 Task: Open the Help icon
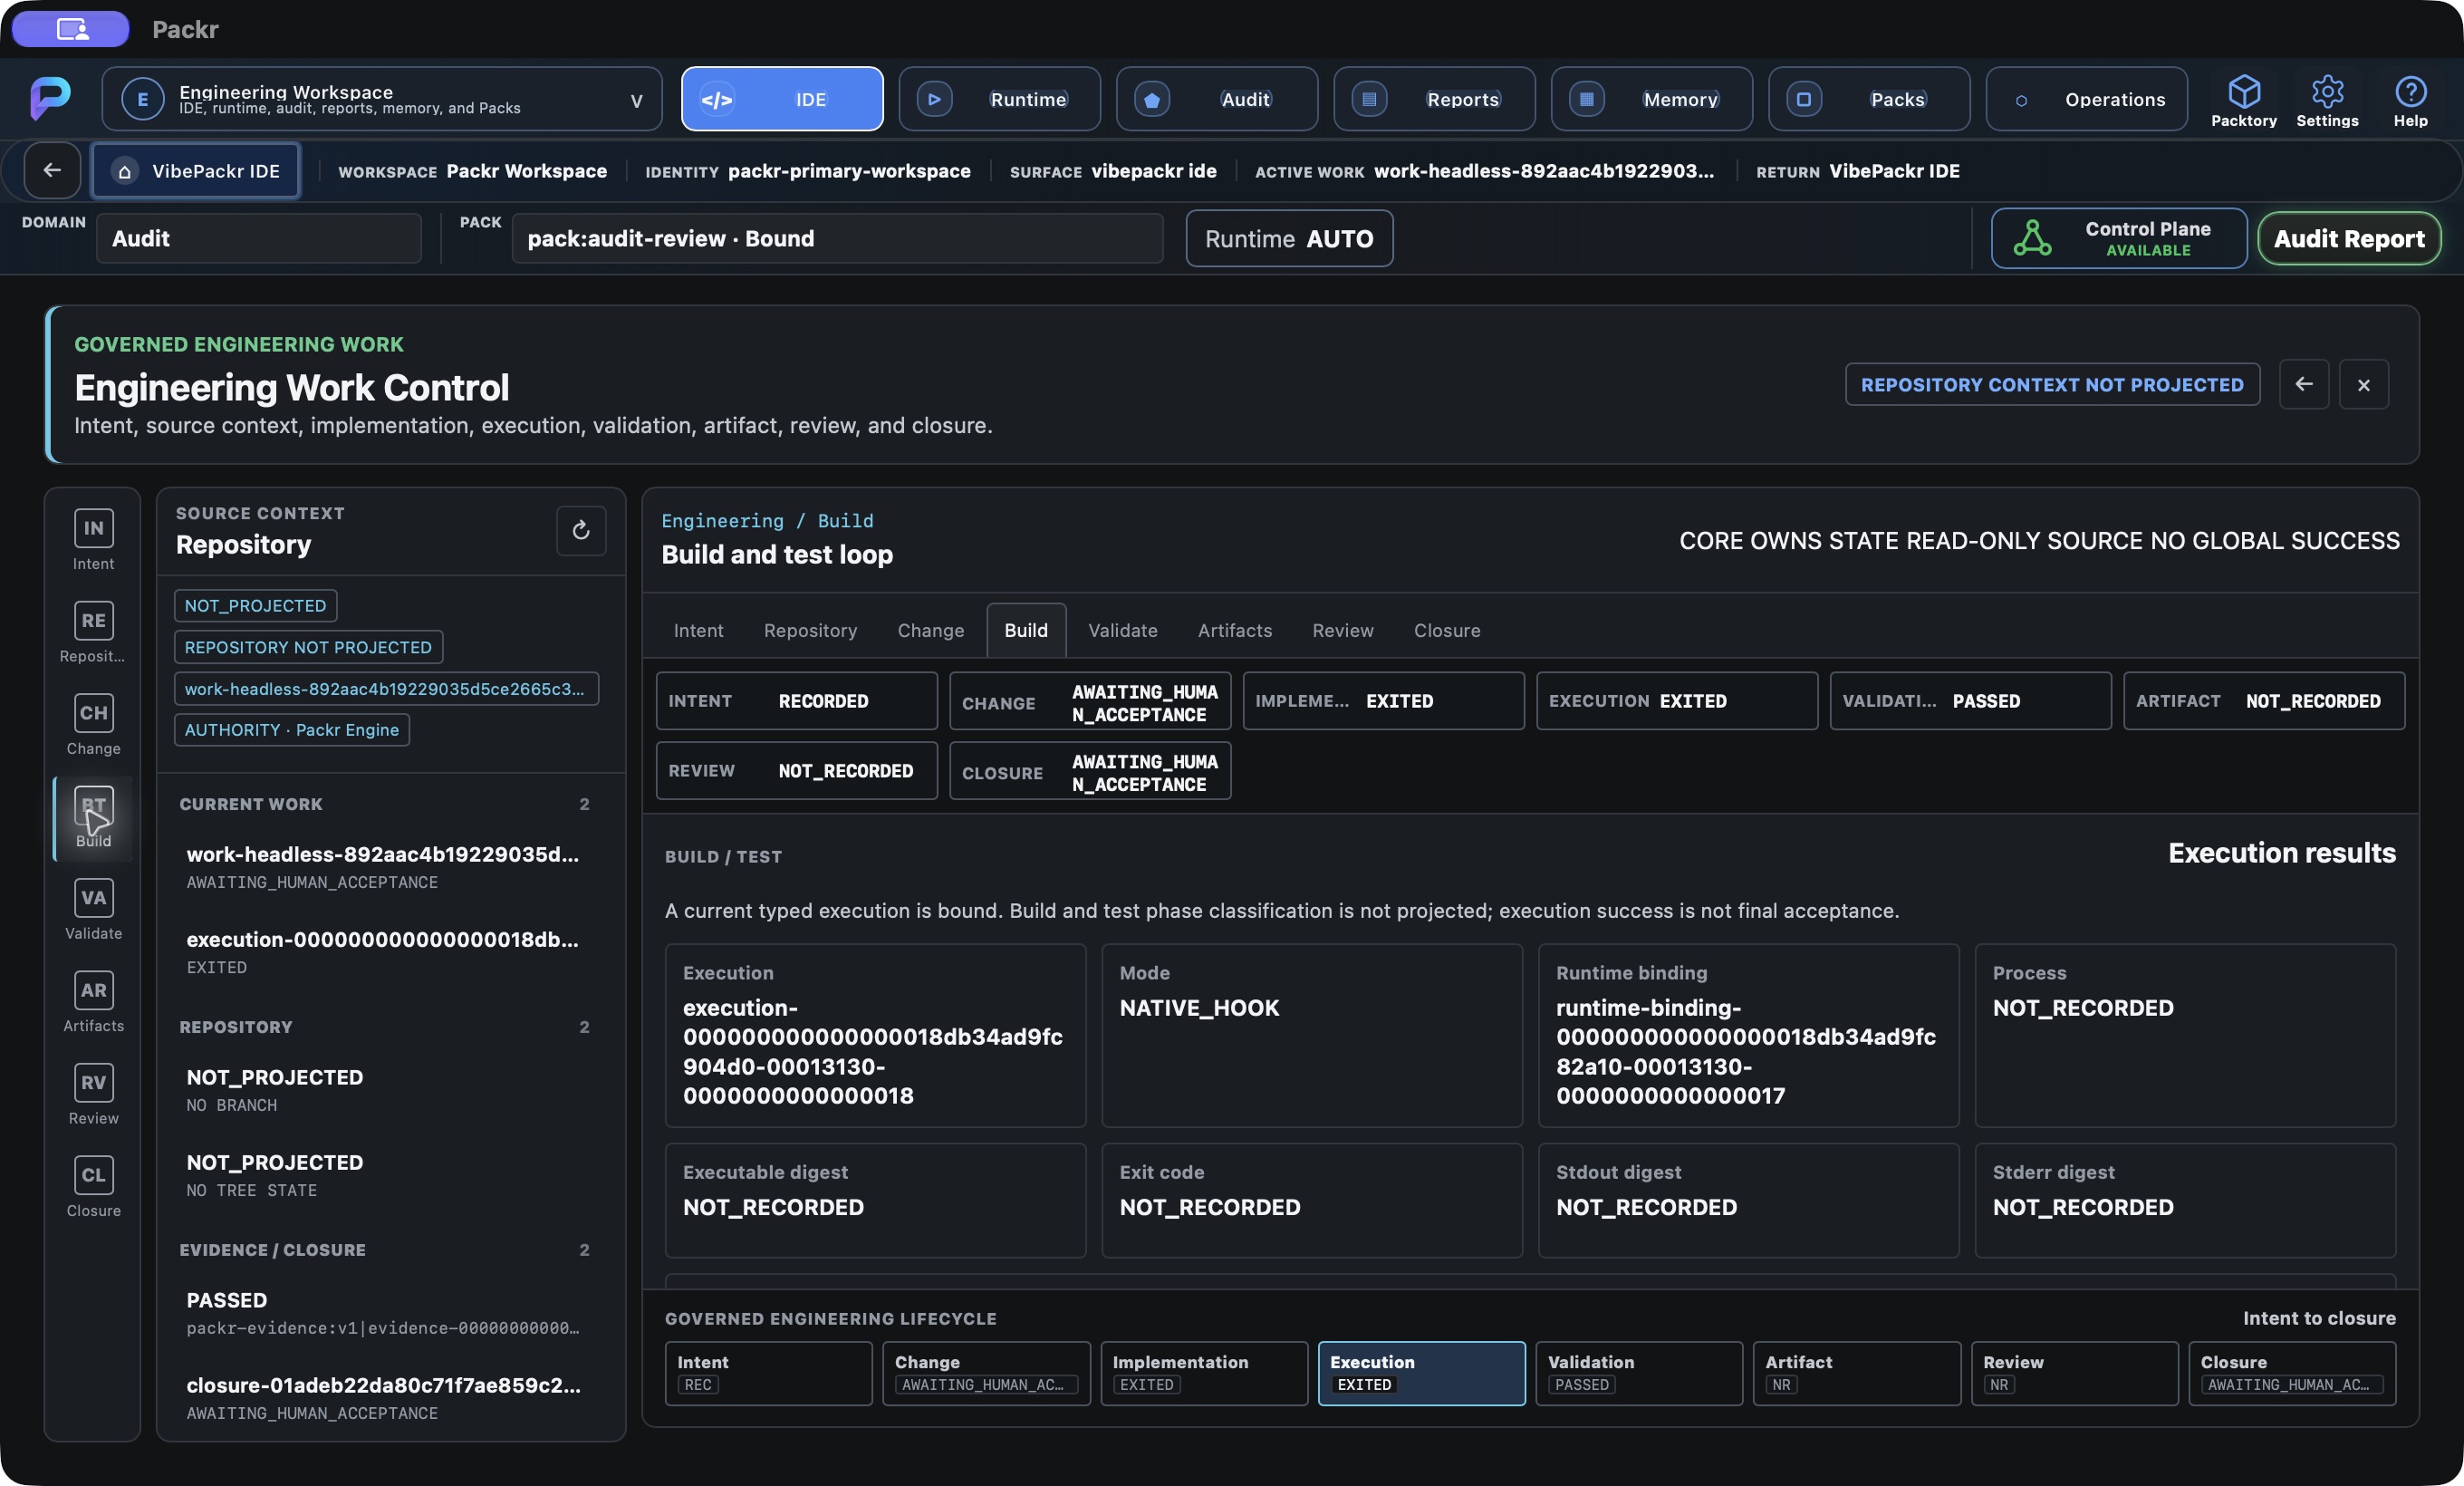pos(2410,100)
